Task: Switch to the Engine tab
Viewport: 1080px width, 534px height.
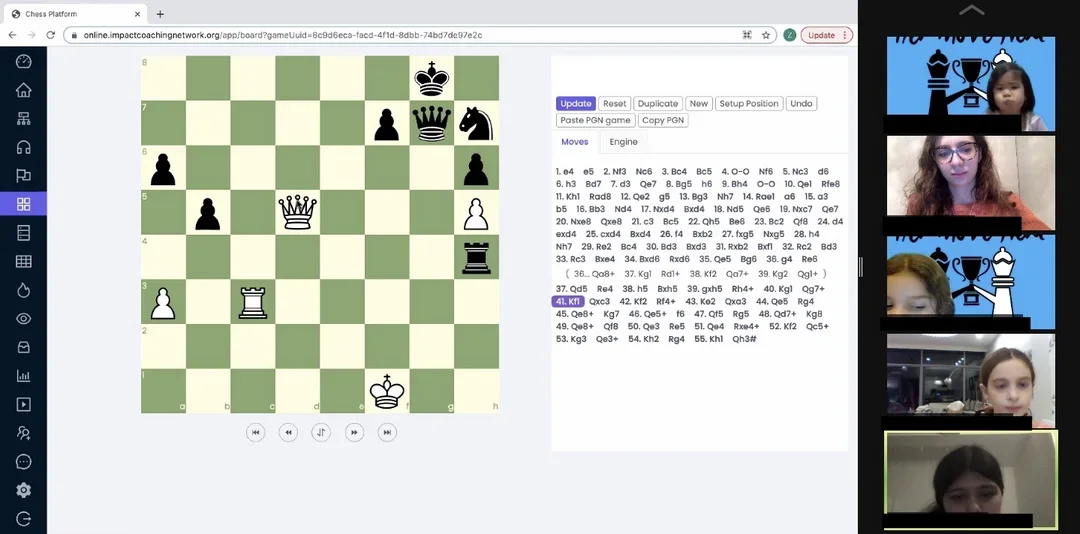Action: pyautogui.click(x=623, y=142)
